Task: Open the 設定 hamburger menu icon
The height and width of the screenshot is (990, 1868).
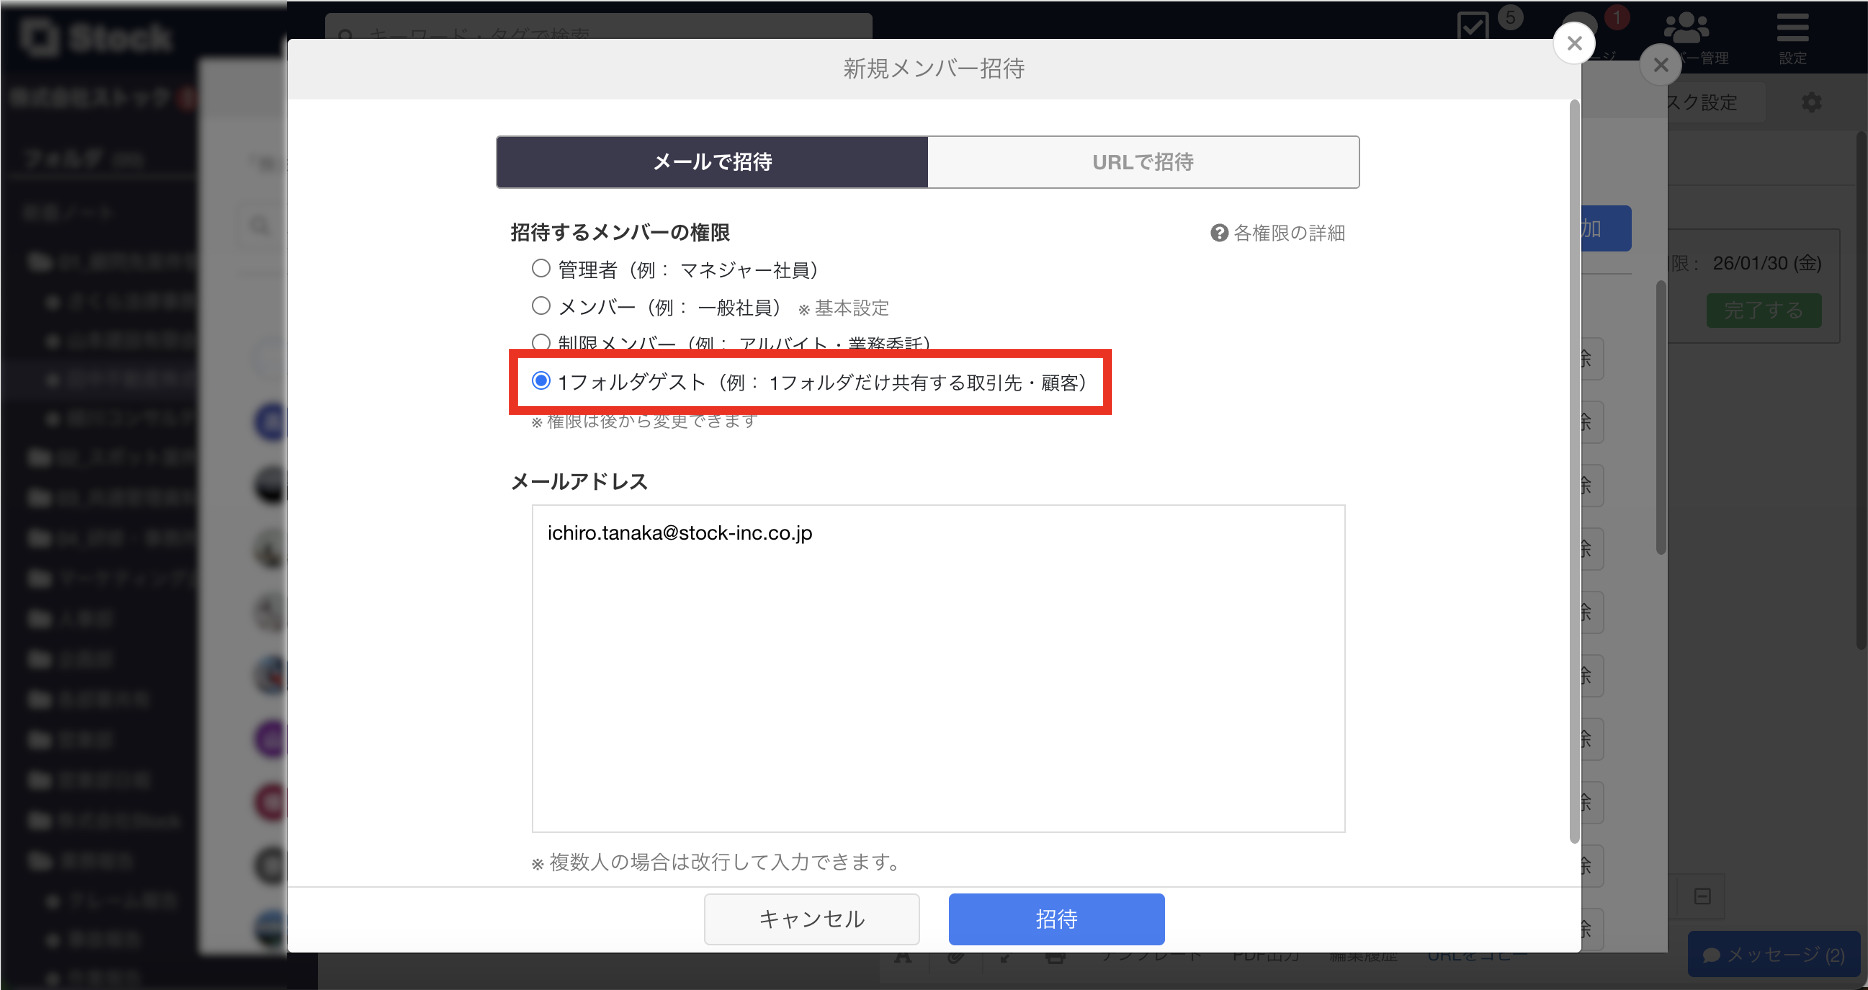Action: (x=1792, y=28)
